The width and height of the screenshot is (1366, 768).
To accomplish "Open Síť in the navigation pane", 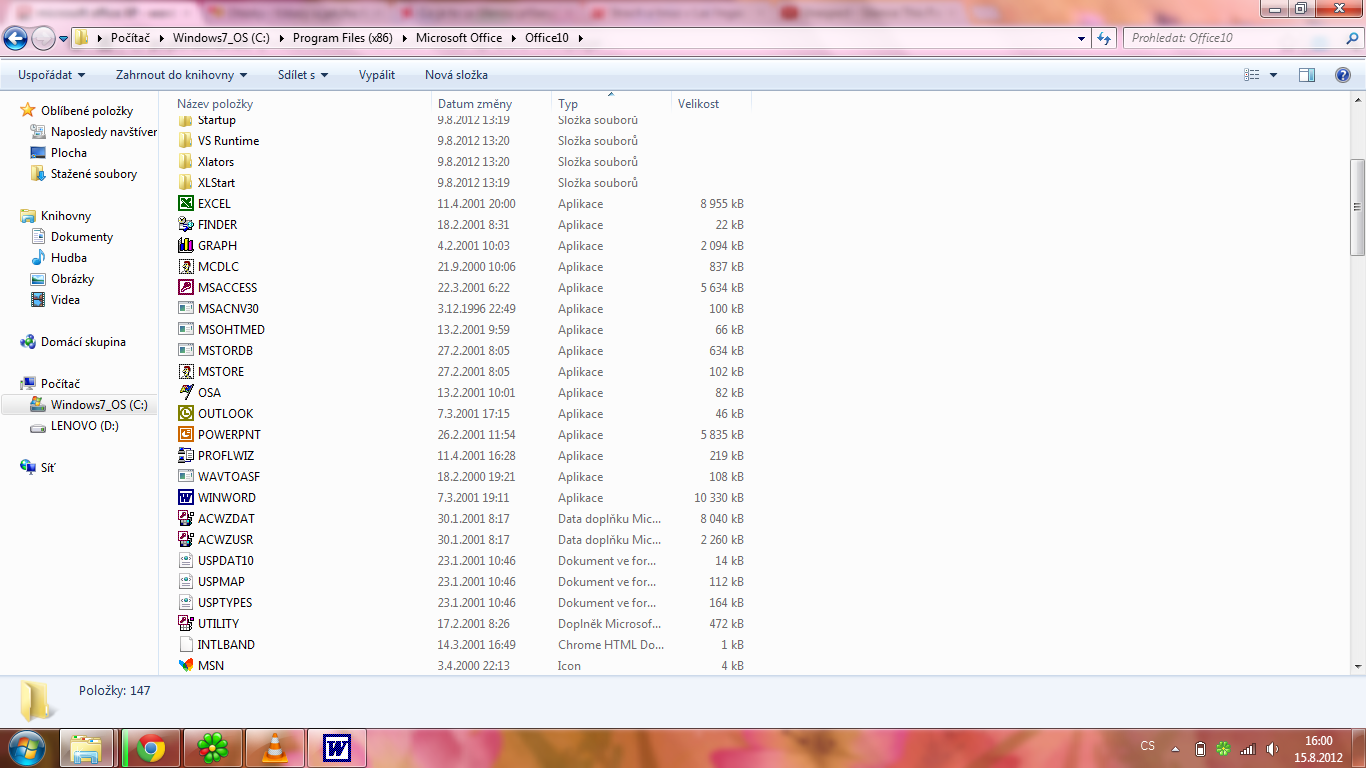I will pyautogui.click(x=48, y=467).
